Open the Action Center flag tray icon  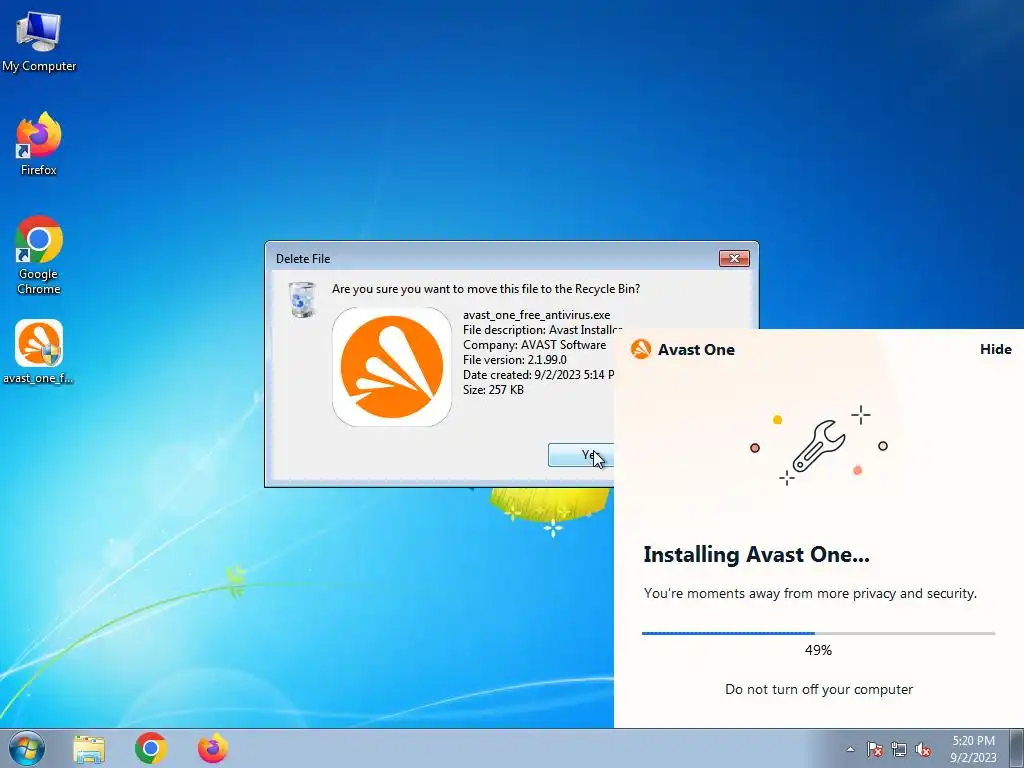point(874,749)
